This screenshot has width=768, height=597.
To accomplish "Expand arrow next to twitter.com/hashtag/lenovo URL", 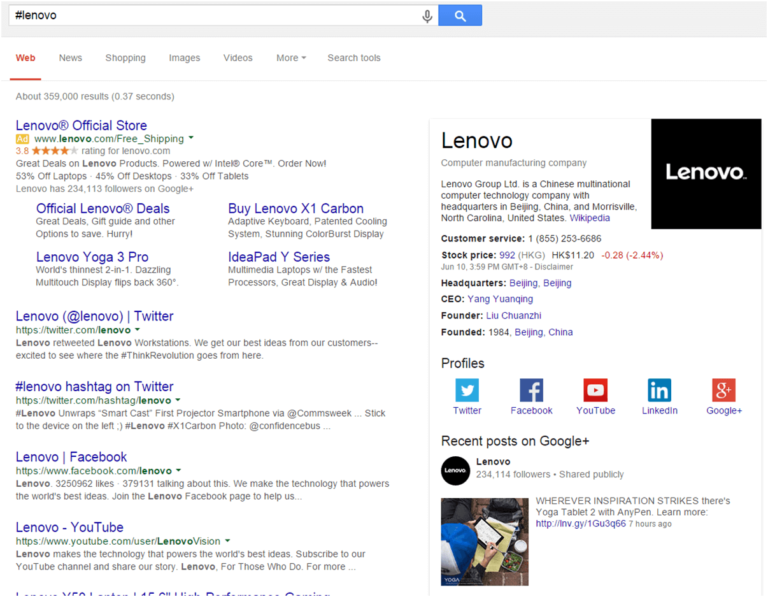I will [178, 400].
